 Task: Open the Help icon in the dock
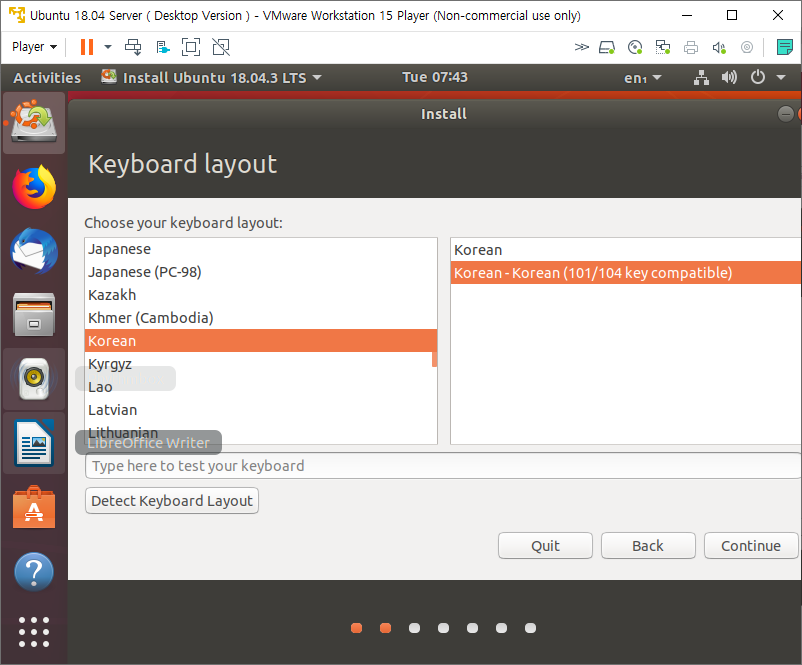point(34,571)
